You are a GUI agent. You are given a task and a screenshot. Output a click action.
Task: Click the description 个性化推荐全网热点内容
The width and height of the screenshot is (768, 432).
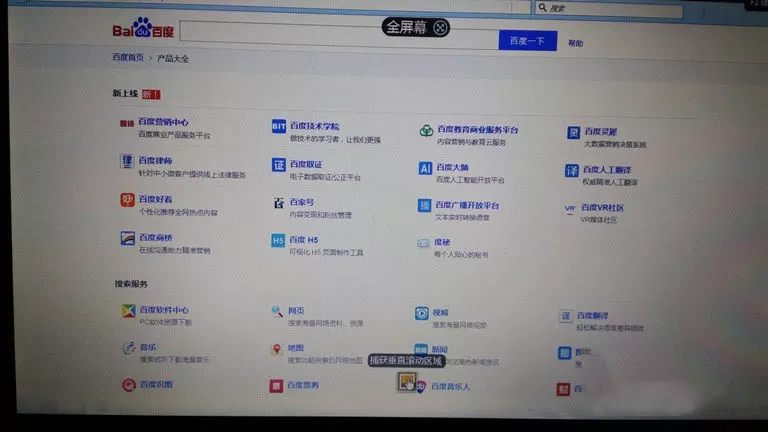click(x=178, y=213)
